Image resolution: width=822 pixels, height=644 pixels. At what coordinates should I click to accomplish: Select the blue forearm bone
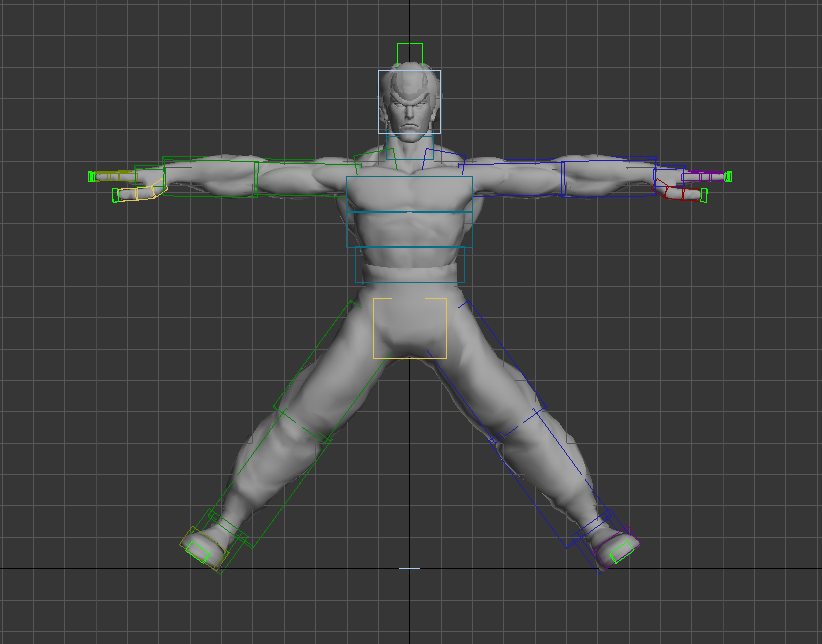pos(609,177)
